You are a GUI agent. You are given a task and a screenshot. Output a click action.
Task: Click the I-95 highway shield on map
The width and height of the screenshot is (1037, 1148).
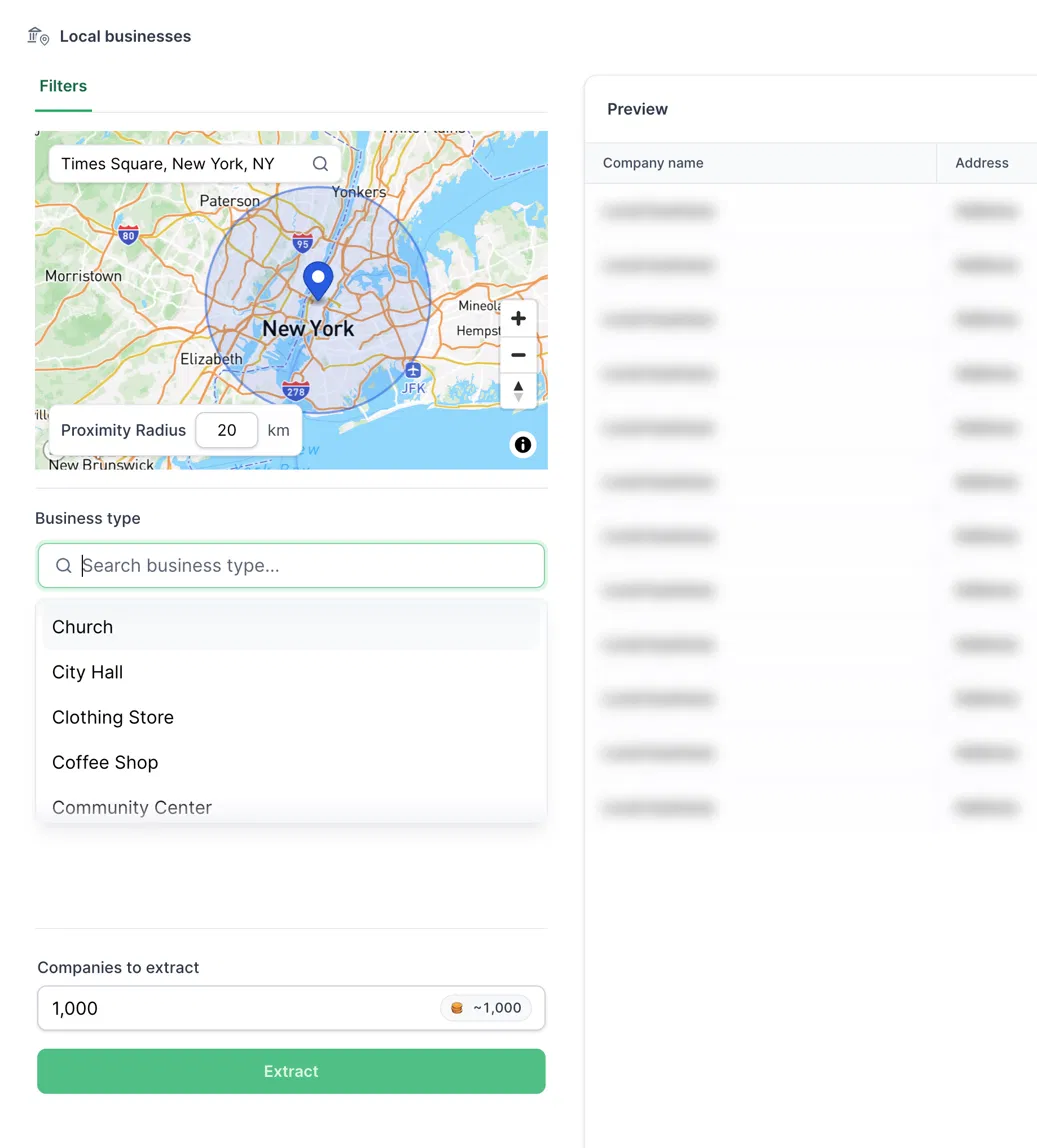tap(302, 242)
